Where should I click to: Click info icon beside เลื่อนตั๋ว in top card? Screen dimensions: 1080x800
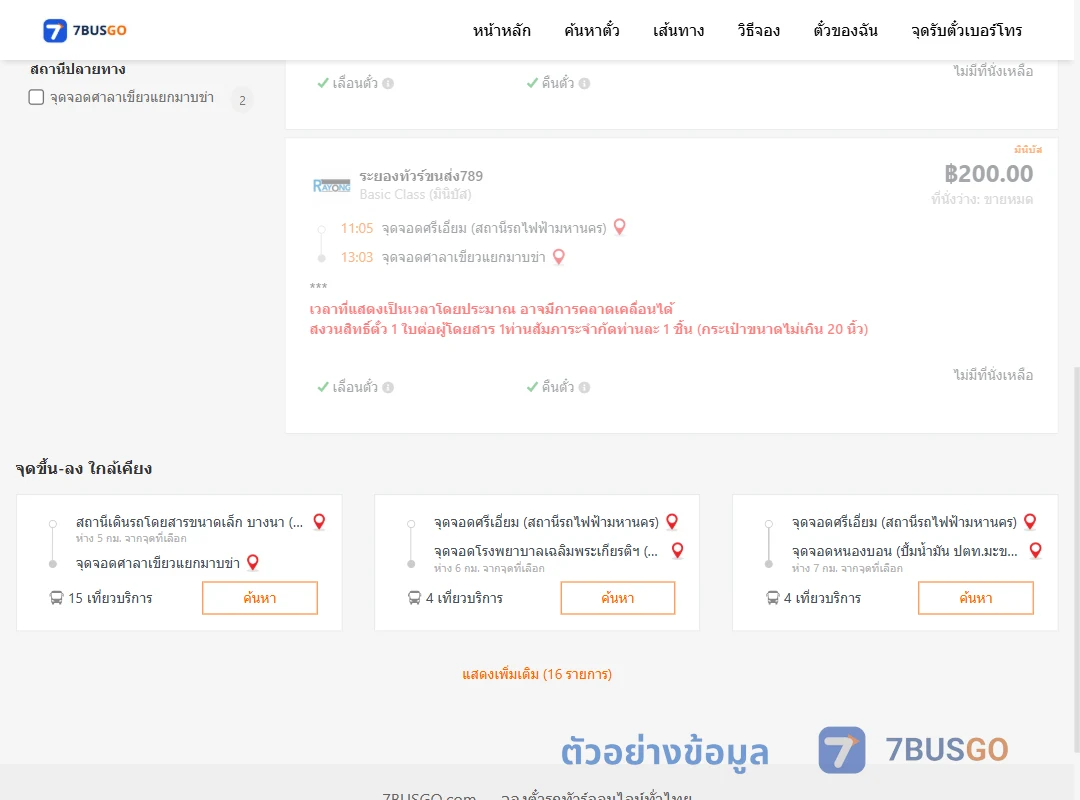388,83
